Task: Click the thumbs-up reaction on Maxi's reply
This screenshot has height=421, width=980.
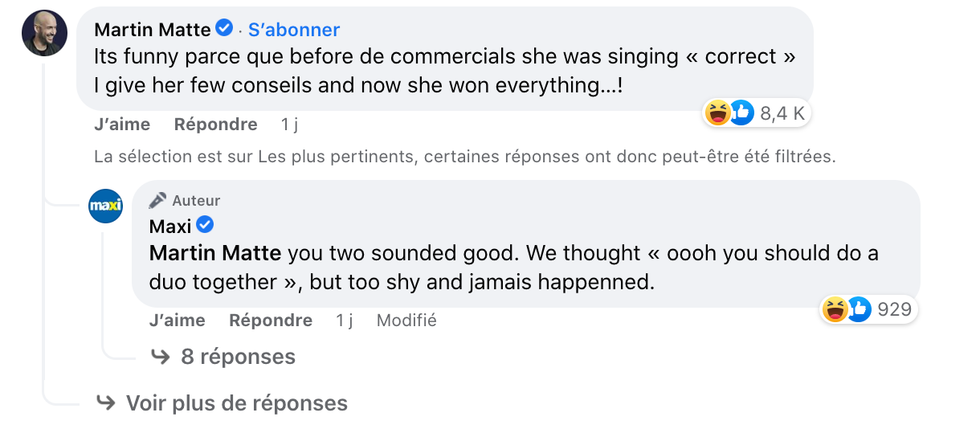Action: pyautogui.click(x=859, y=309)
